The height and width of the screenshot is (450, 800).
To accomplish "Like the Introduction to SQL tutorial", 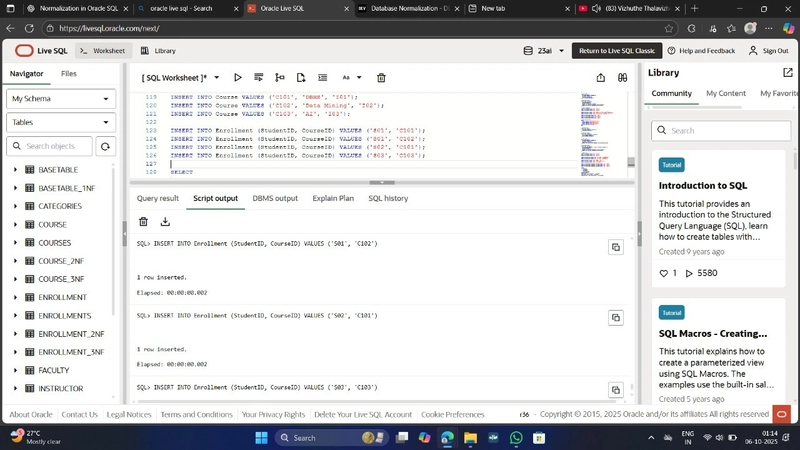I will 663,273.
